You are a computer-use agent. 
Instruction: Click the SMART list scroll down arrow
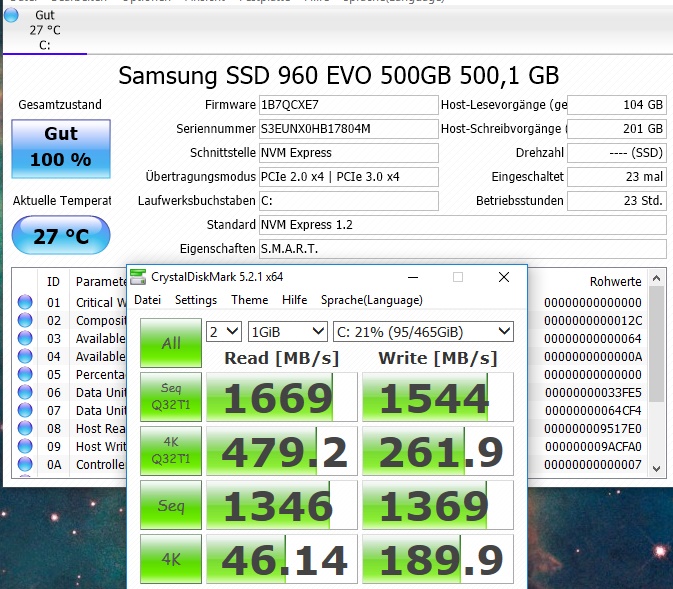tap(656, 468)
